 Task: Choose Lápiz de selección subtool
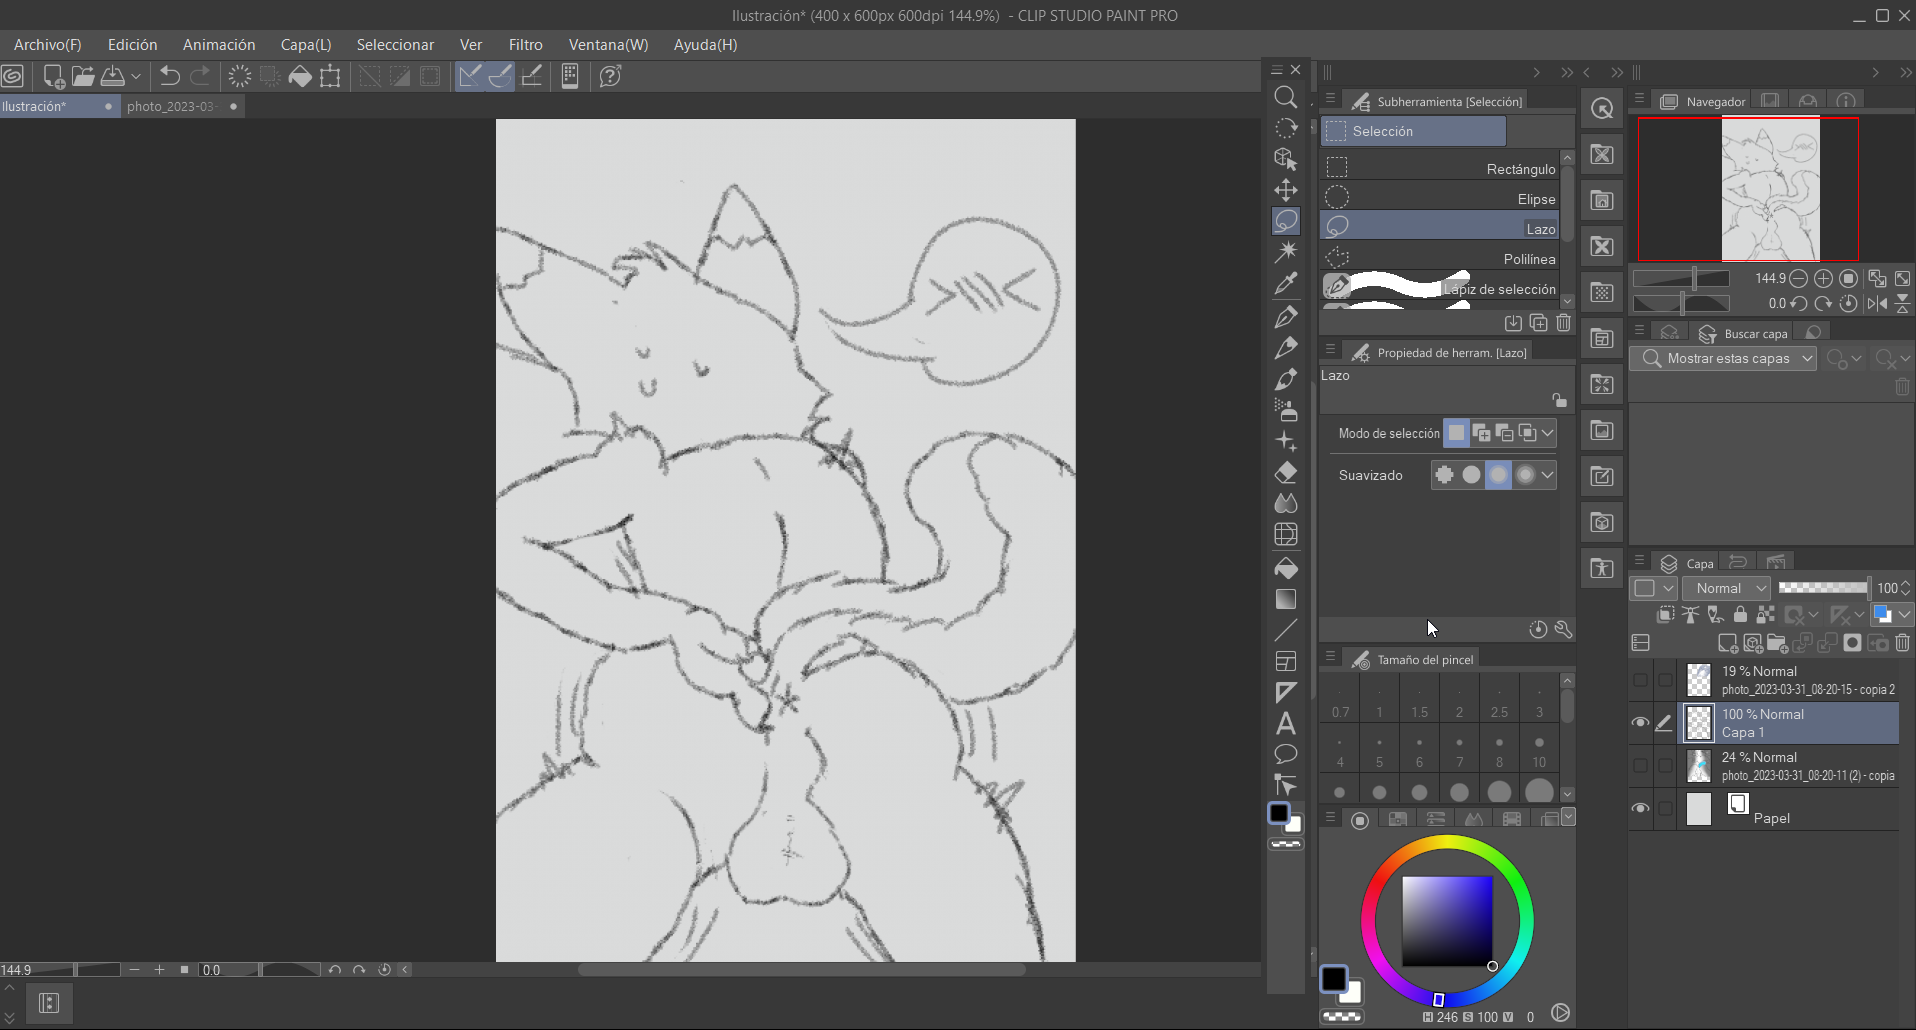(1439, 287)
